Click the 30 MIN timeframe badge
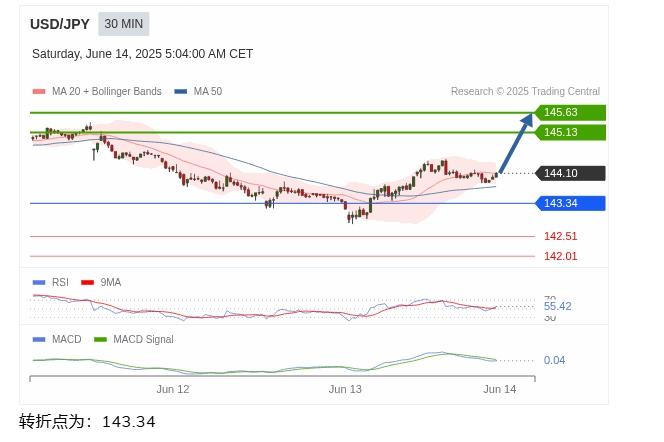Viewport: 664px width, 442px height. (x=124, y=24)
